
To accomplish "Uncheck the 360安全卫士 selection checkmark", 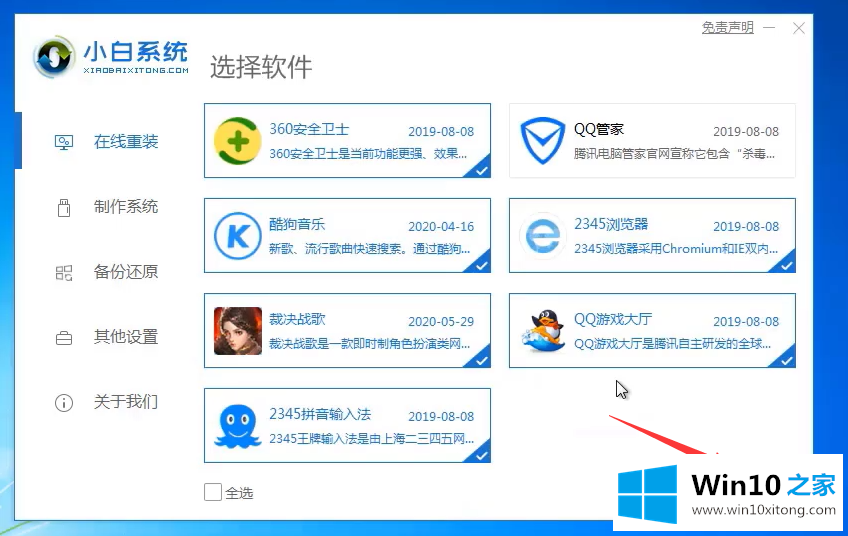I will [479, 169].
